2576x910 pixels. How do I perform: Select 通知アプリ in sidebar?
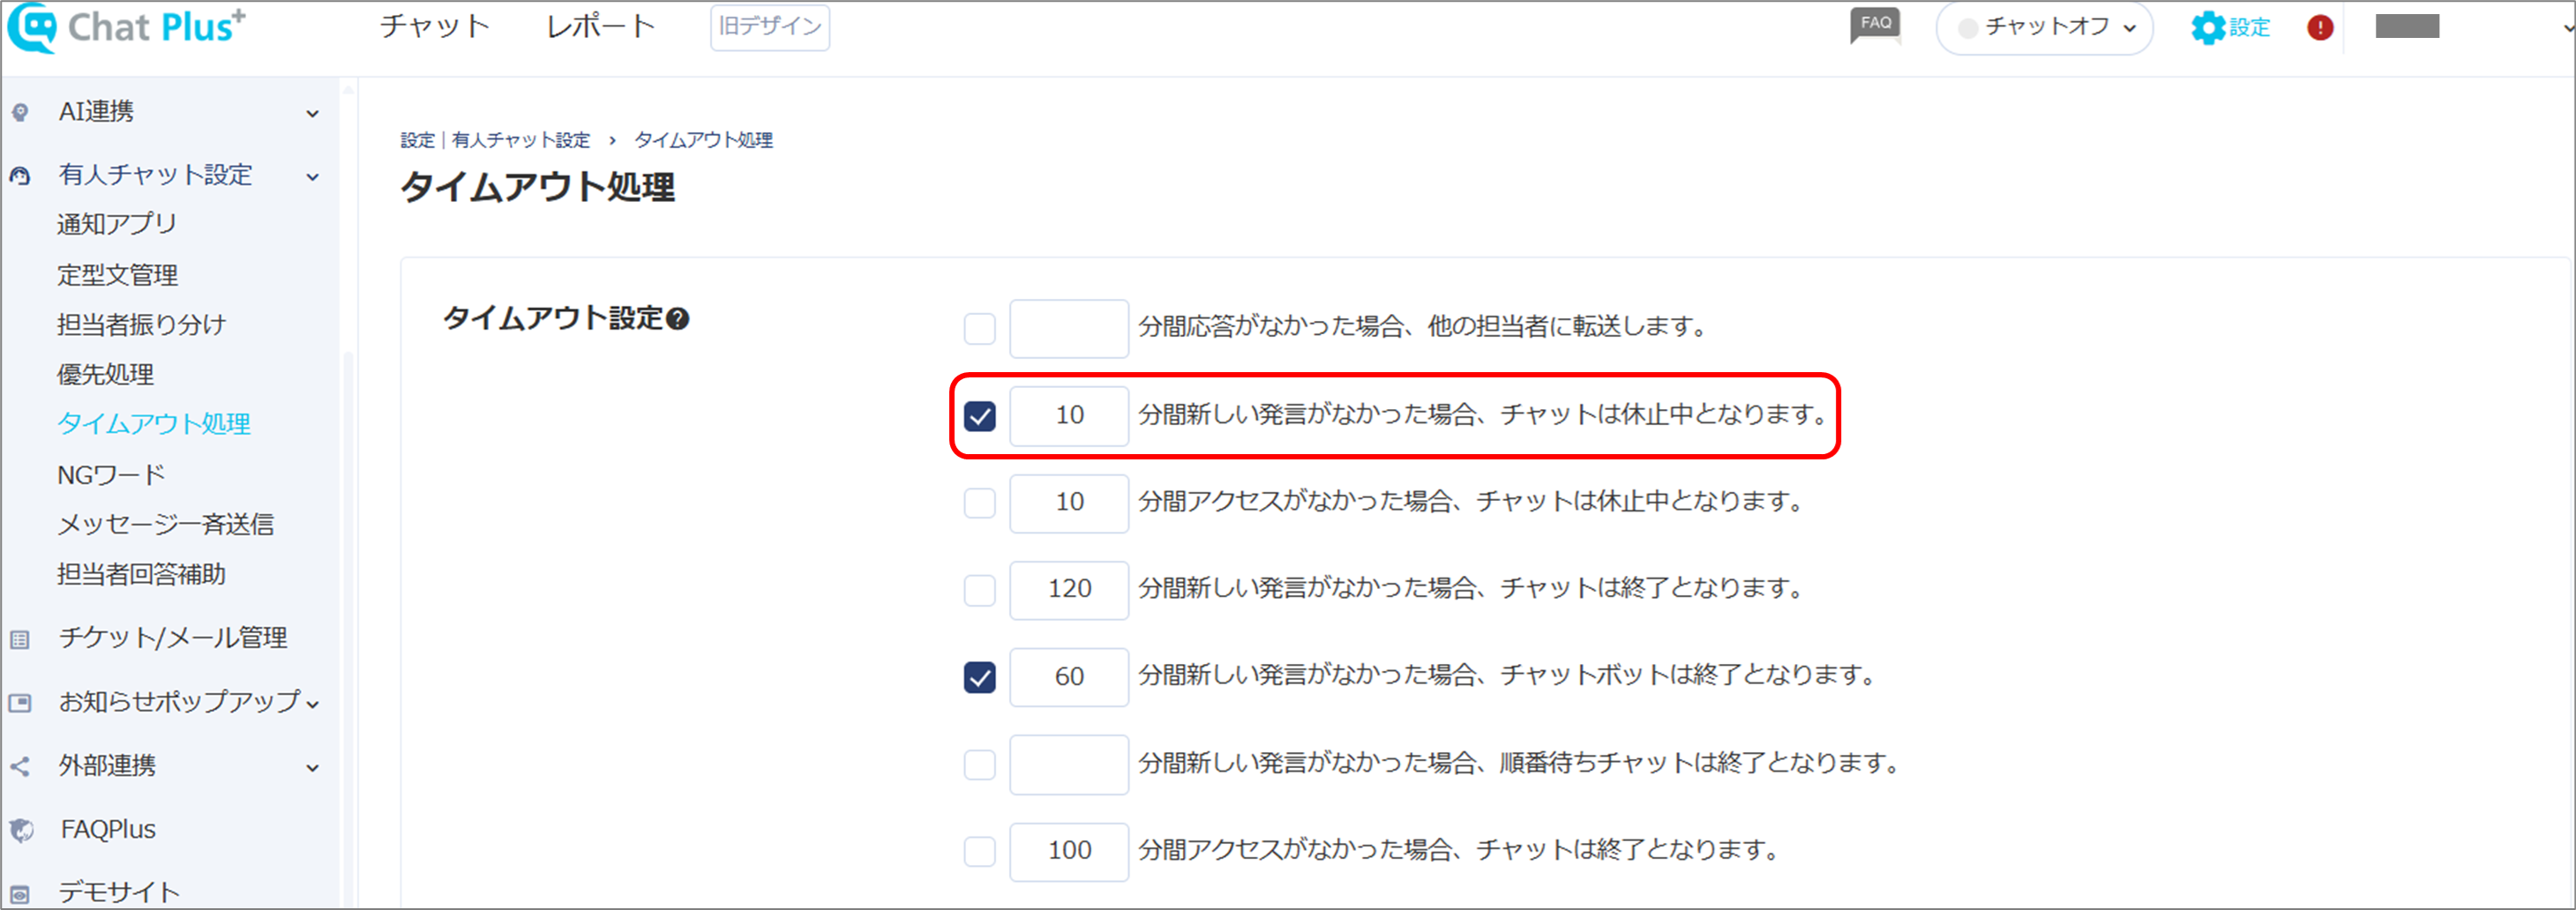click(x=117, y=224)
